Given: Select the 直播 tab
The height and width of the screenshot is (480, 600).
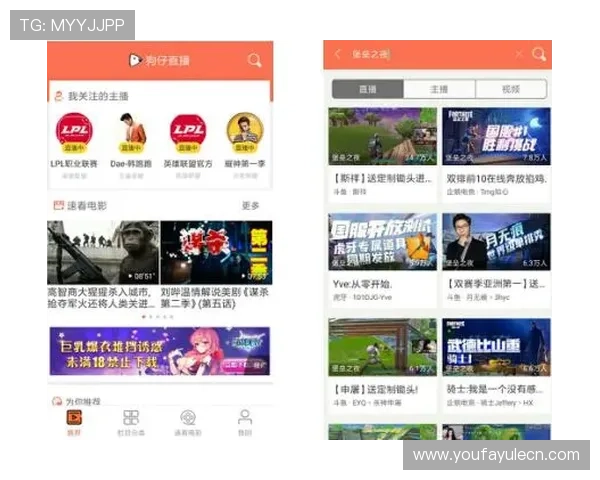Looking at the screenshot, I should (x=368, y=89).
